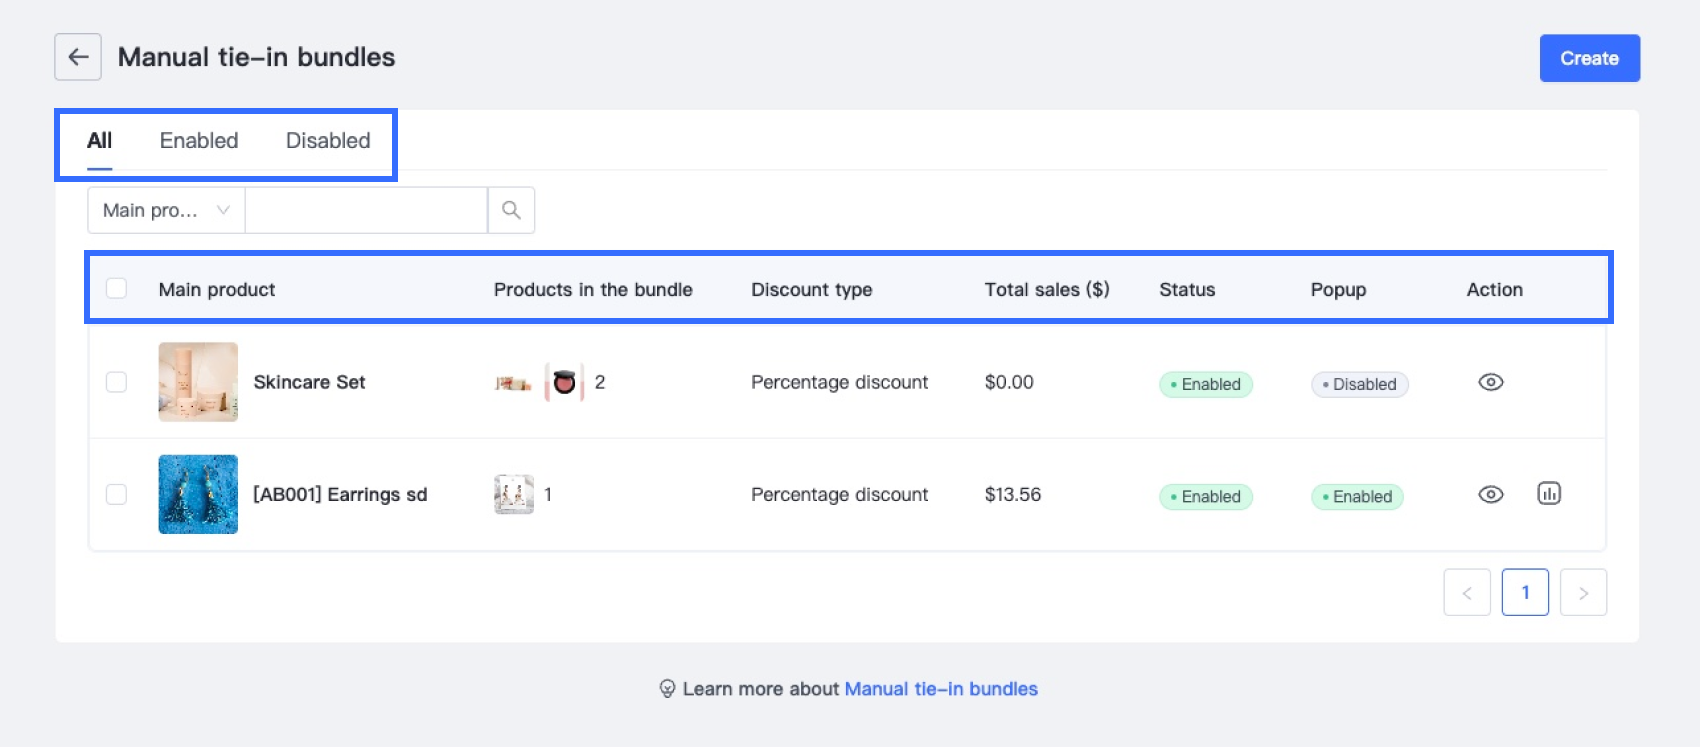
Task: View the Earrings sd bundle eye icon
Action: (x=1490, y=494)
